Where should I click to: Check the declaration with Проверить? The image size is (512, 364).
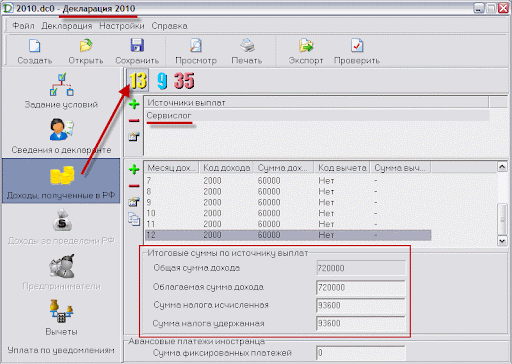(x=357, y=52)
